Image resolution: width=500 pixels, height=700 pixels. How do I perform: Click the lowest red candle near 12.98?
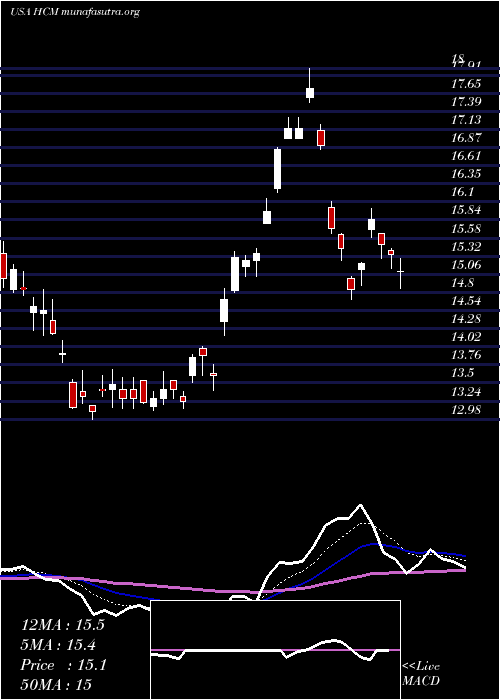click(92, 408)
